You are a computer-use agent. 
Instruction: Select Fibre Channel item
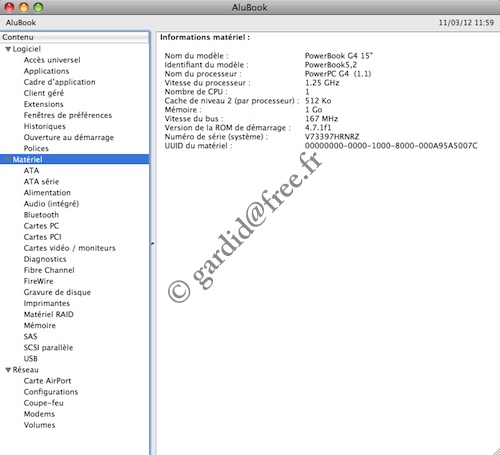click(x=49, y=270)
